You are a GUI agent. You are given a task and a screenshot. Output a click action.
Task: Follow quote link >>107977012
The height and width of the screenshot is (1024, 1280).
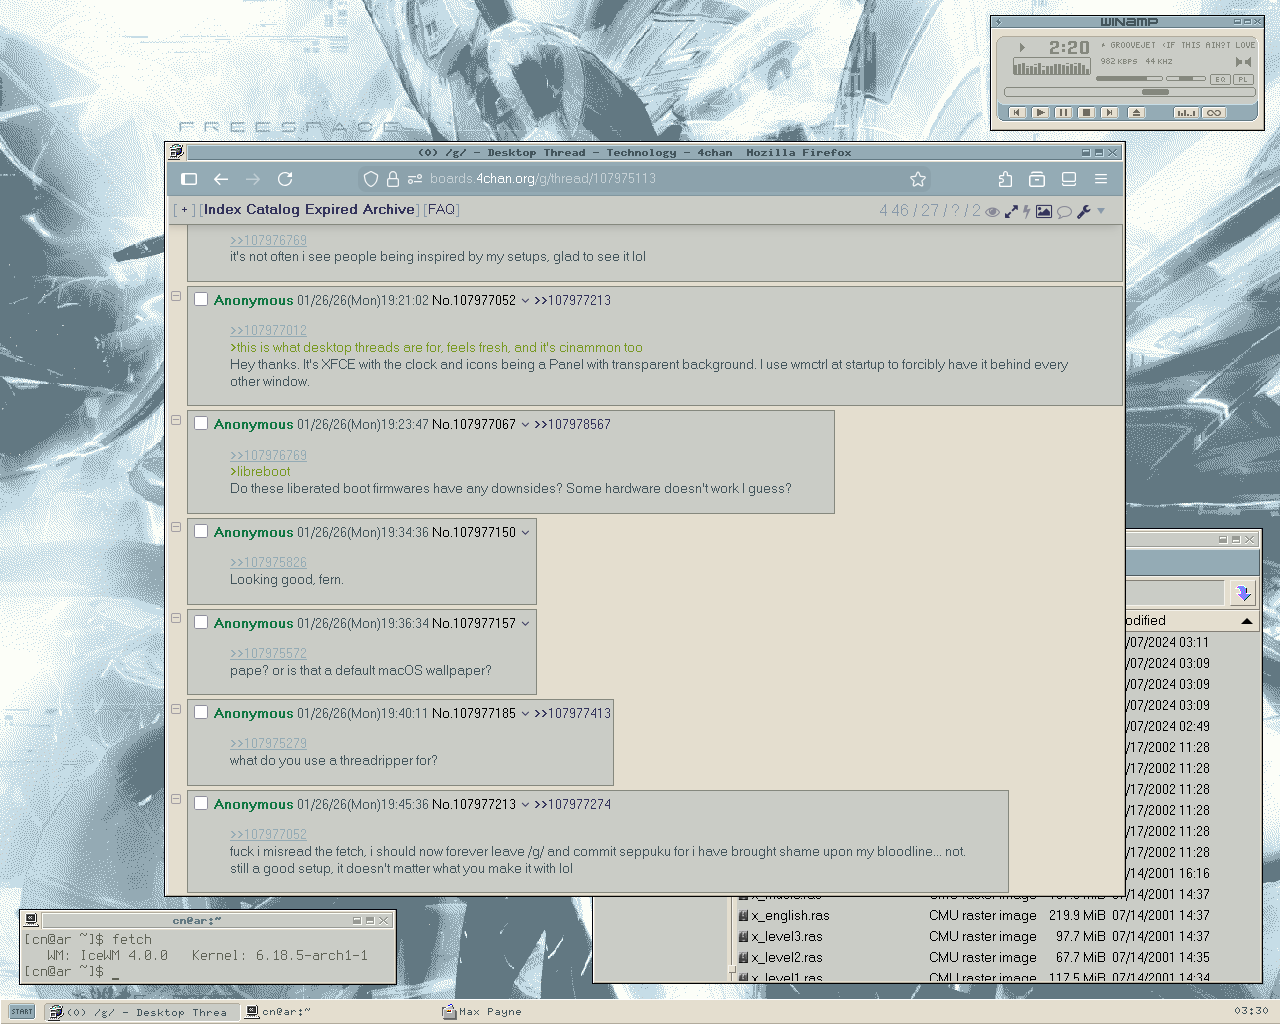pos(268,331)
